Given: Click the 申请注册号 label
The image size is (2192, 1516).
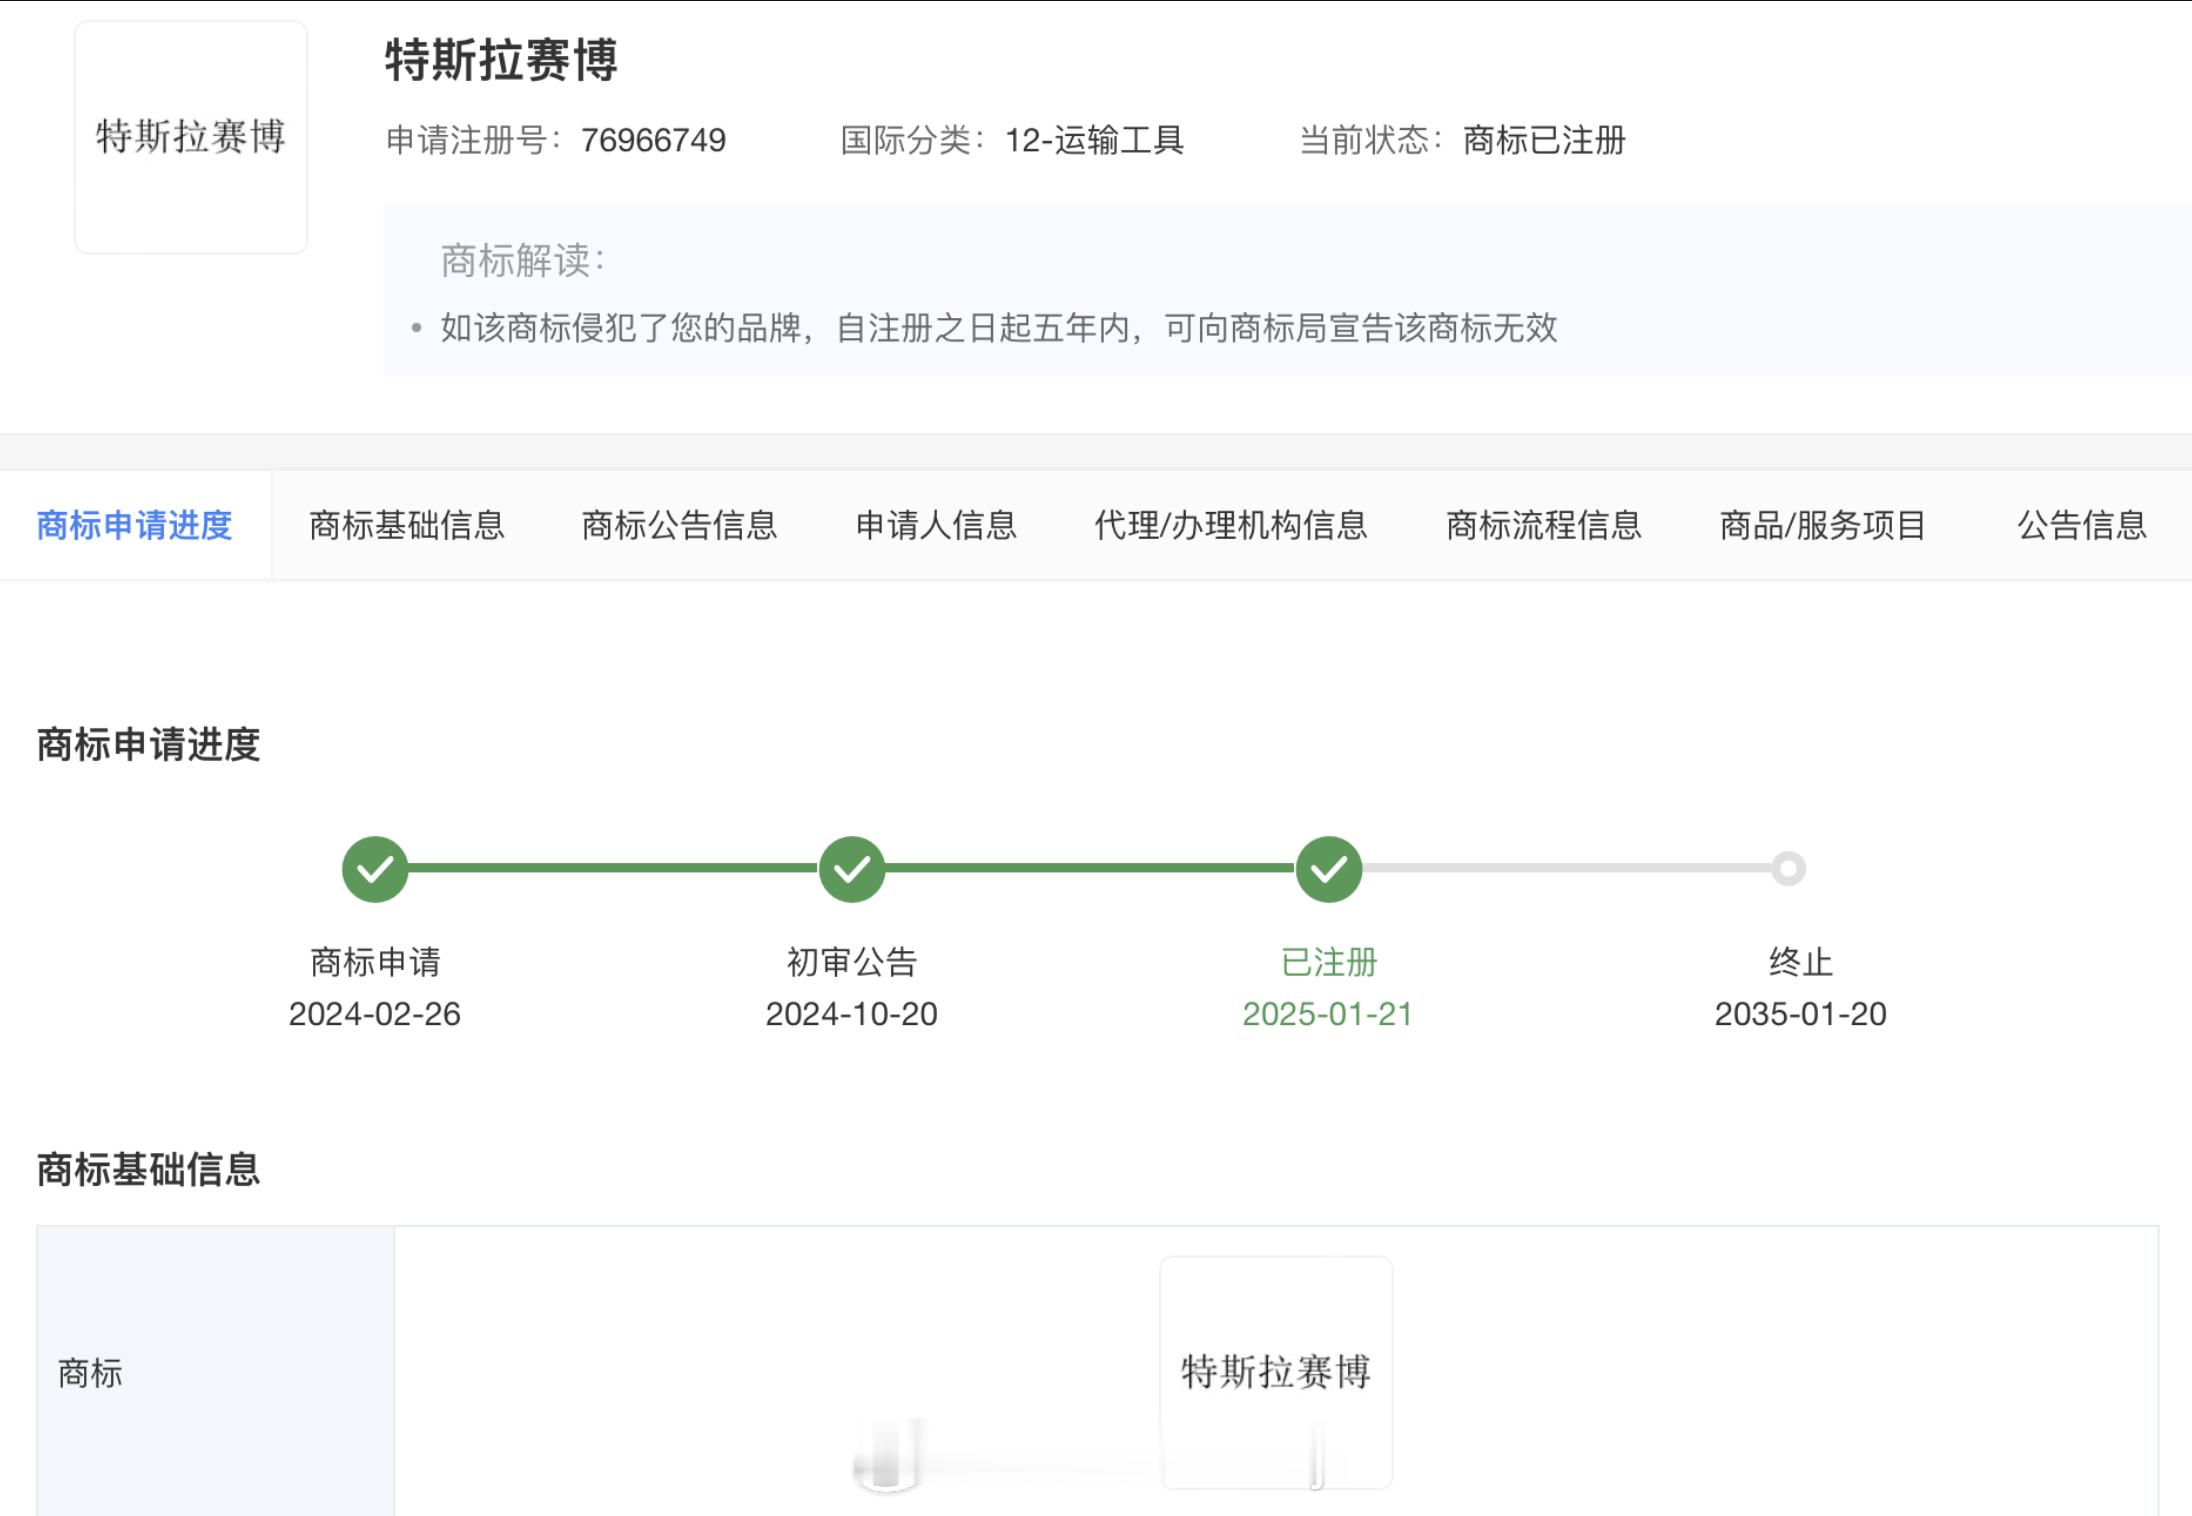Looking at the screenshot, I should coord(474,140).
